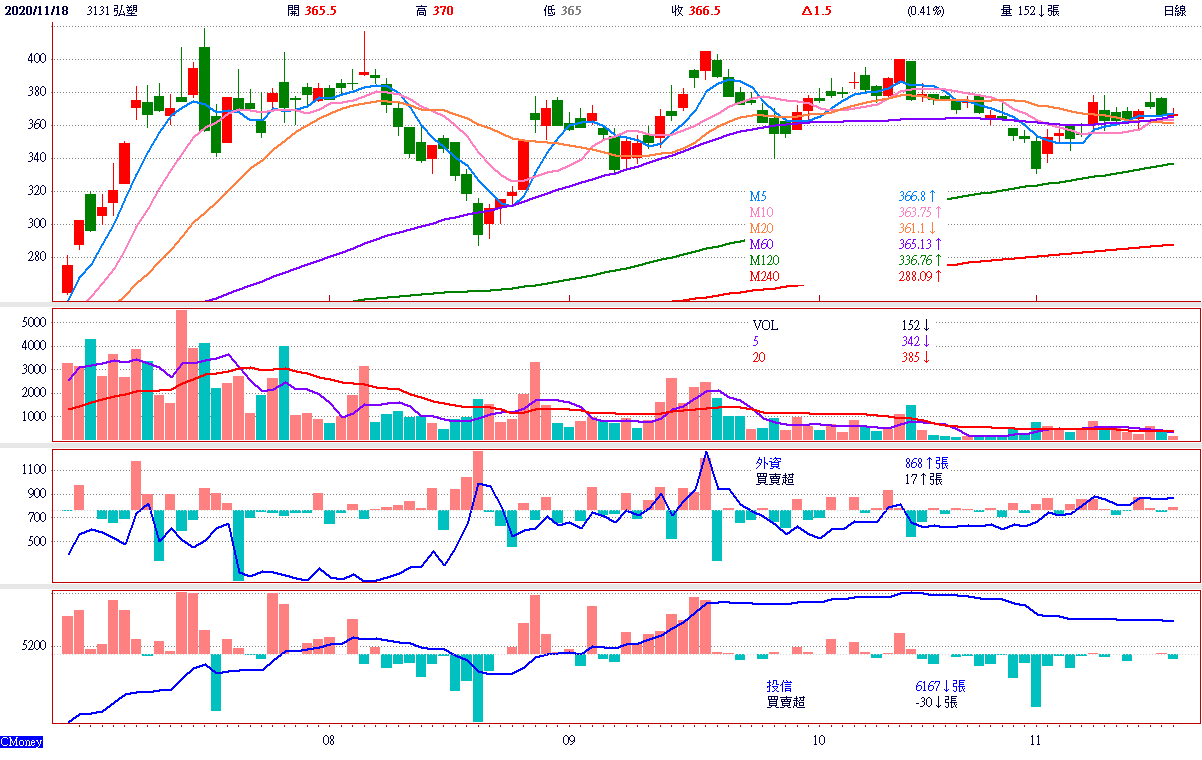Click the 3131 弘塑 stock name
The image size is (1202, 760).
coord(112,11)
